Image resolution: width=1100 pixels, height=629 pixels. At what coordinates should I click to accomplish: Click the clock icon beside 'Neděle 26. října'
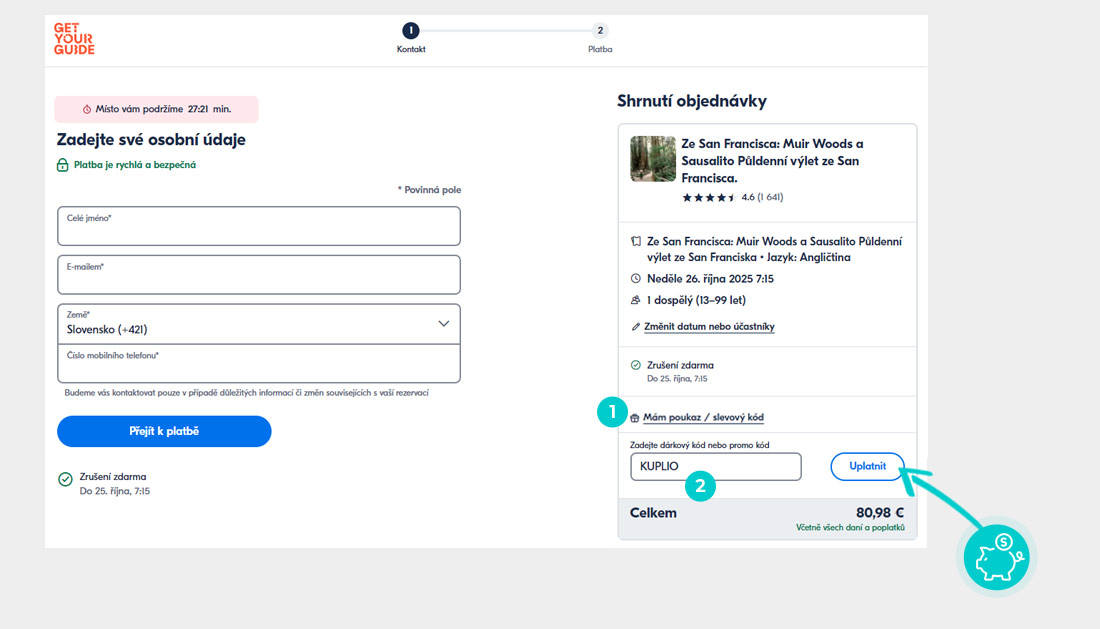(x=636, y=278)
